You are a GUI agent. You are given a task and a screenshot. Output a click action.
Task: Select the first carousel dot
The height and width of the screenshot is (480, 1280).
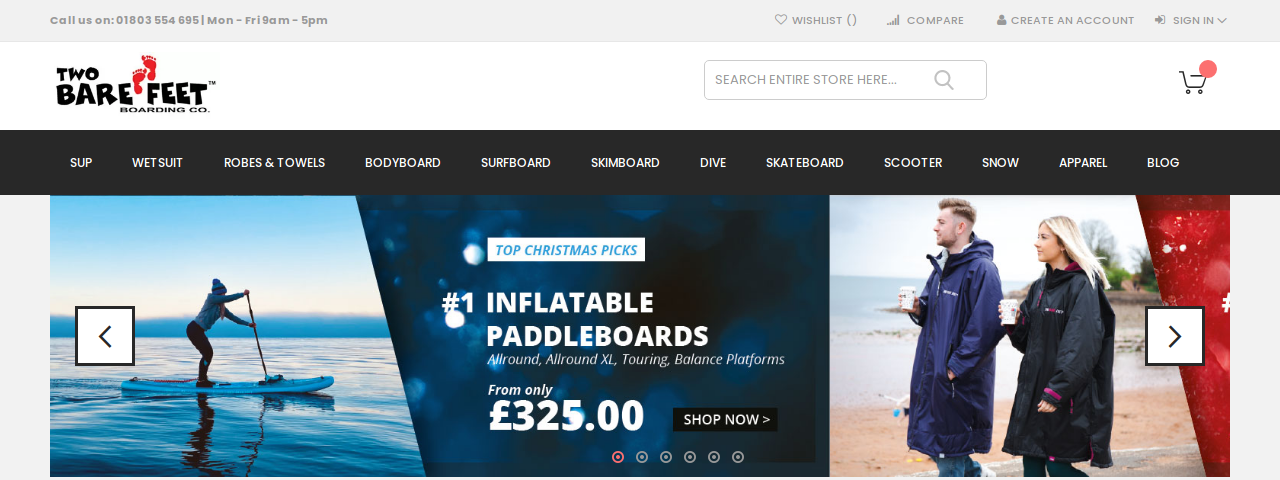(x=618, y=457)
